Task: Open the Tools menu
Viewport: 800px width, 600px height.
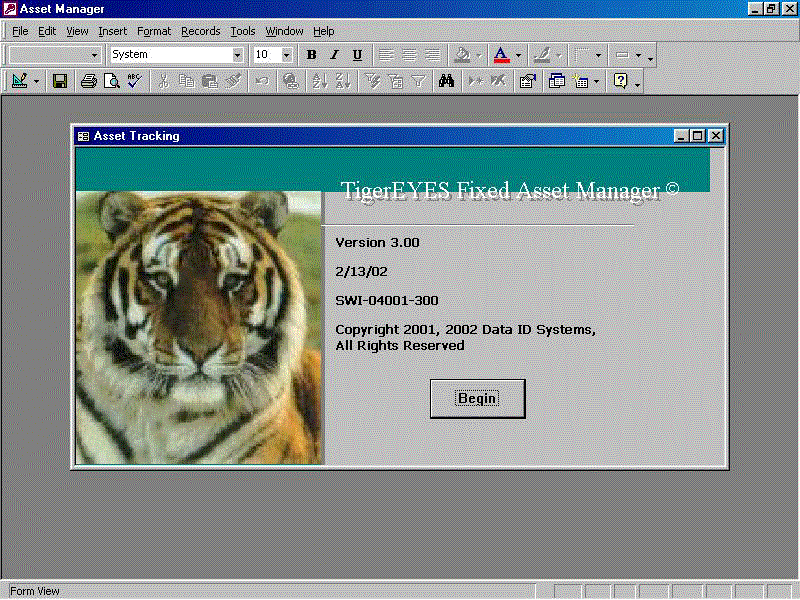Action: pyautogui.click(x=243, y=31)
